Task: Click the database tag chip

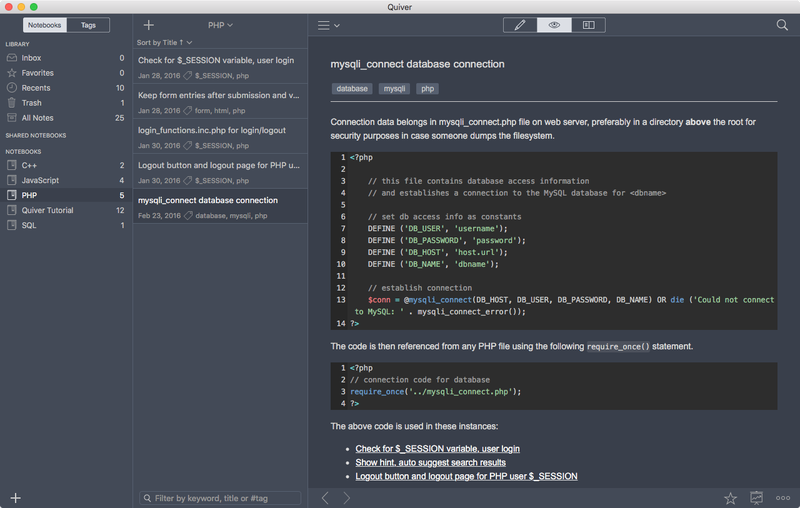Action: (x=352, y=89)
